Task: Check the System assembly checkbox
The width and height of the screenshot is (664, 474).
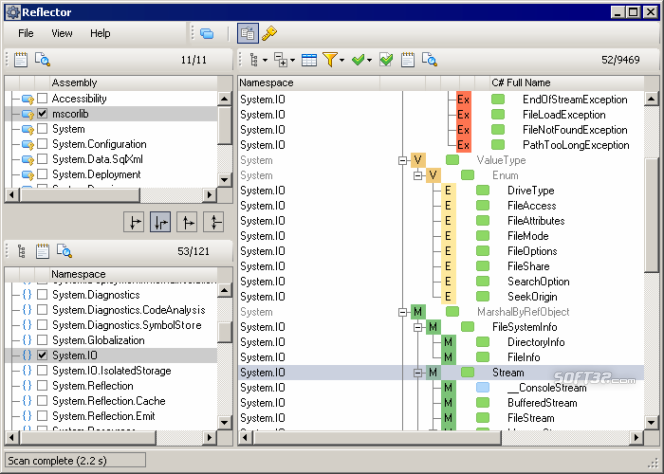Action: pos(42,129)
